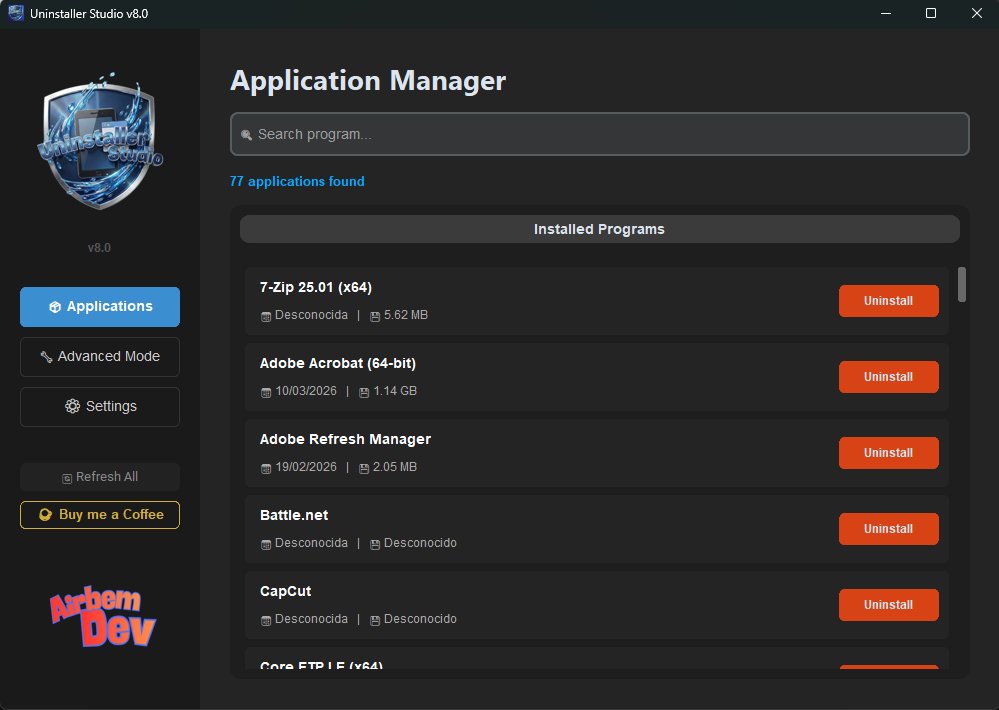Image resolution: width=999 pixels, height=710 pixels.
Task: Click Desconocida date in Battle.net row
Action: pyautogui.click(x=311, y=543)
